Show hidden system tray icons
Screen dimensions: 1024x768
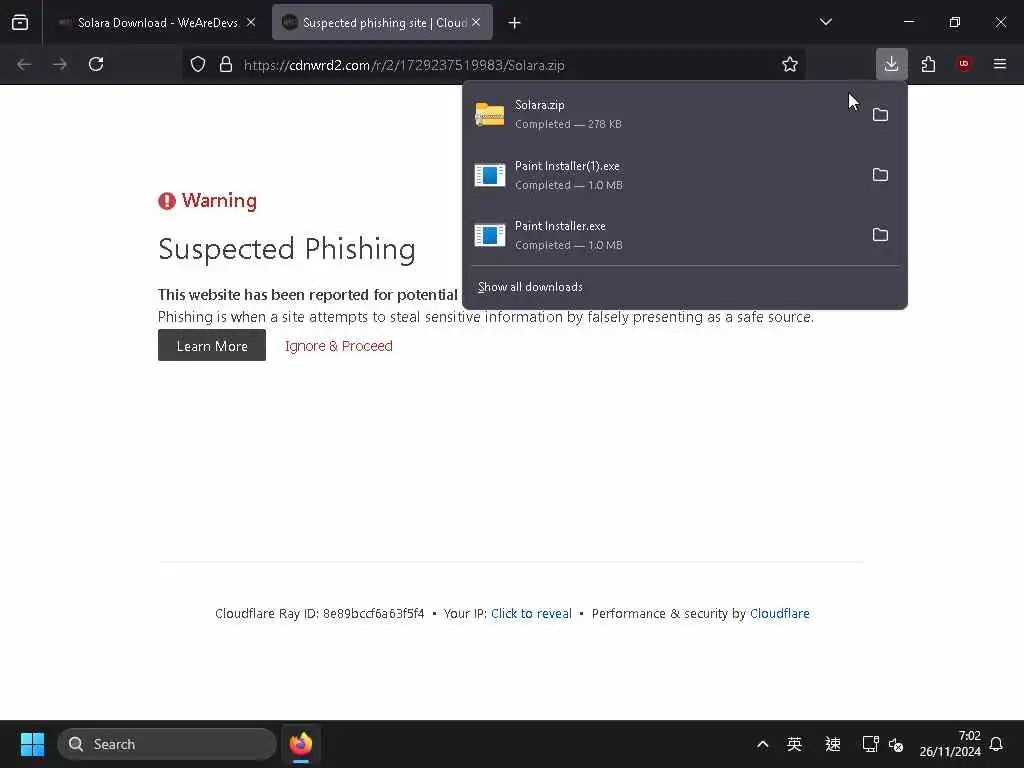pos(762,744)
